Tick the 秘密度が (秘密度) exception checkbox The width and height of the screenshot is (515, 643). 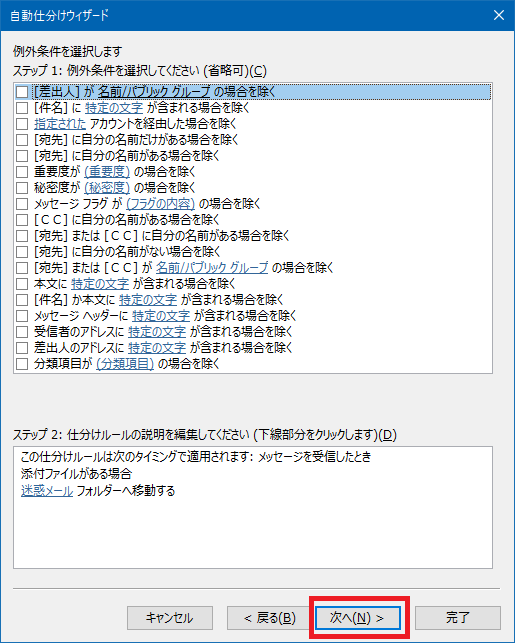[22, 188]
